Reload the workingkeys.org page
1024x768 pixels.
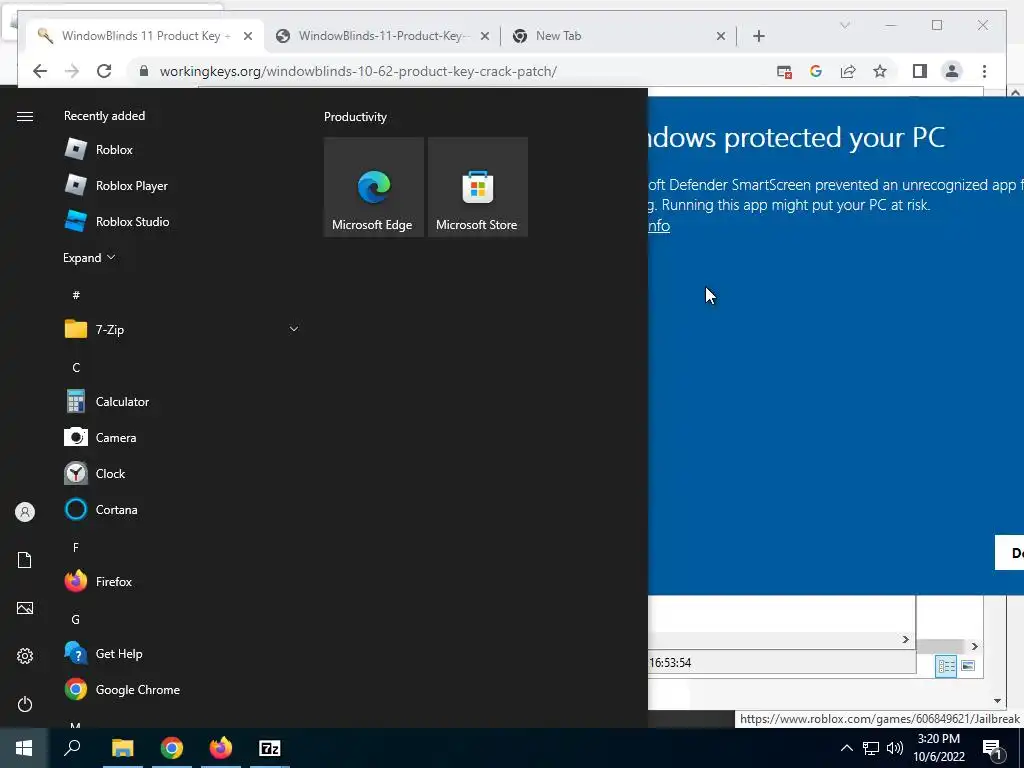[x=104, y=71]
